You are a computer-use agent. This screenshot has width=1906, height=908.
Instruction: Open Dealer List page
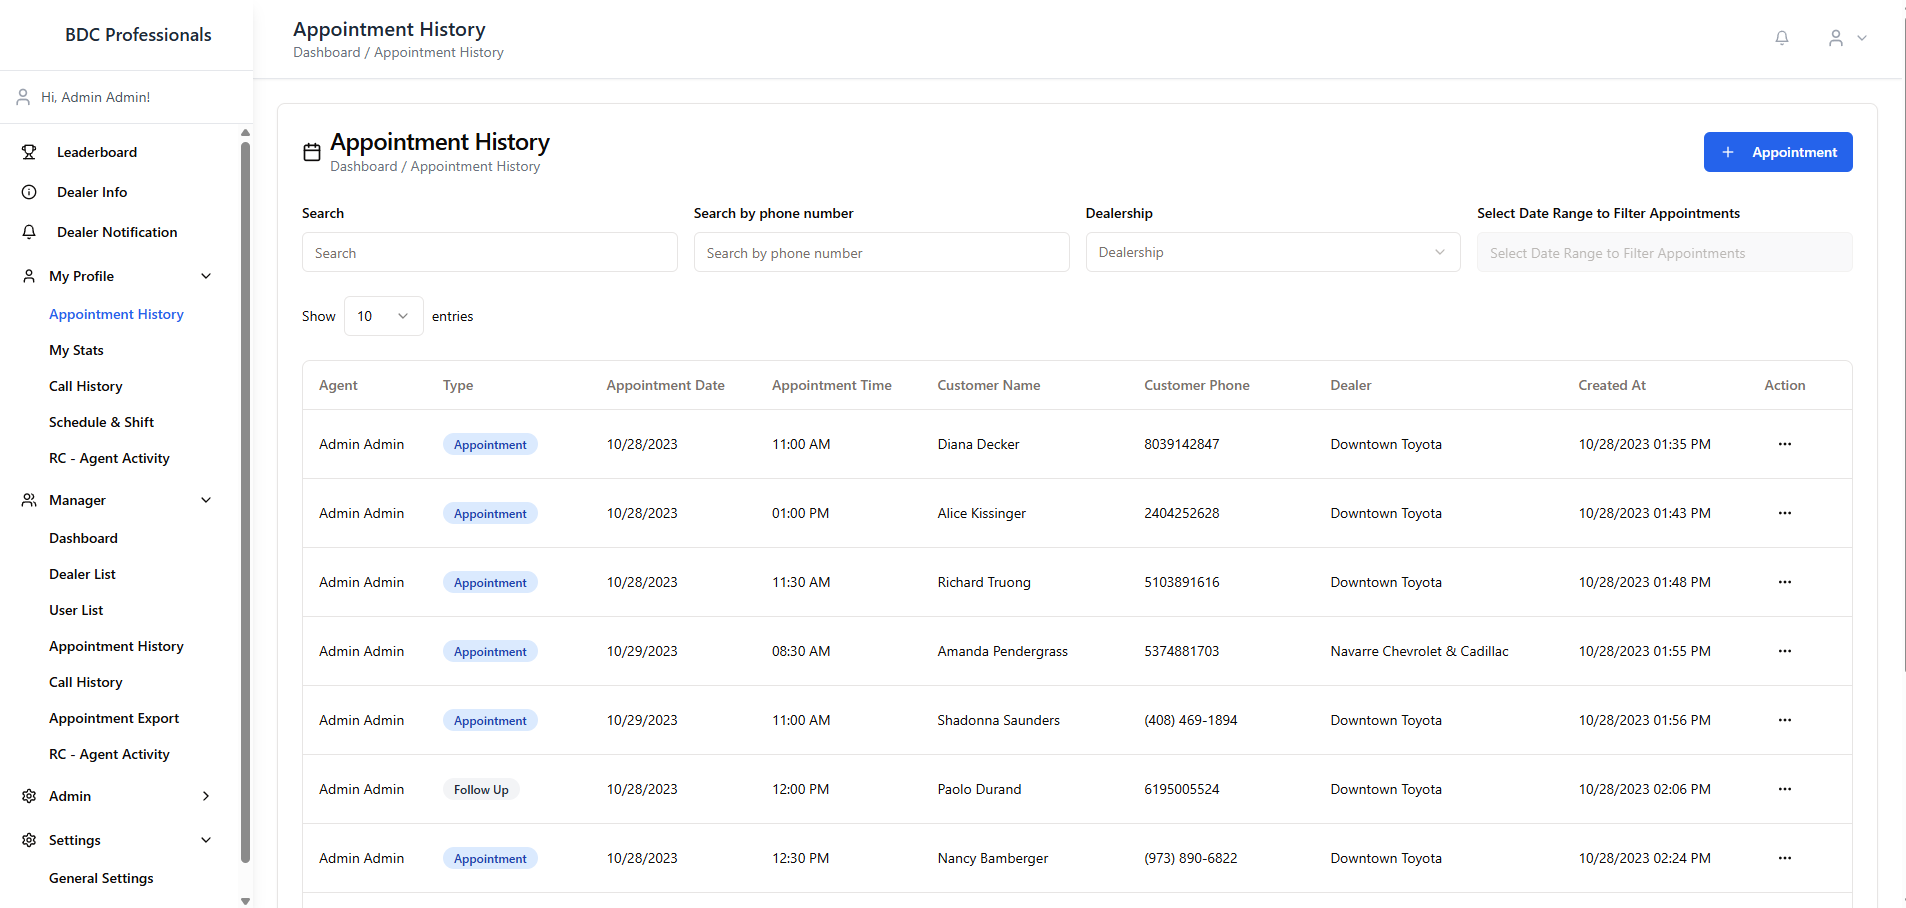[82, 574]
